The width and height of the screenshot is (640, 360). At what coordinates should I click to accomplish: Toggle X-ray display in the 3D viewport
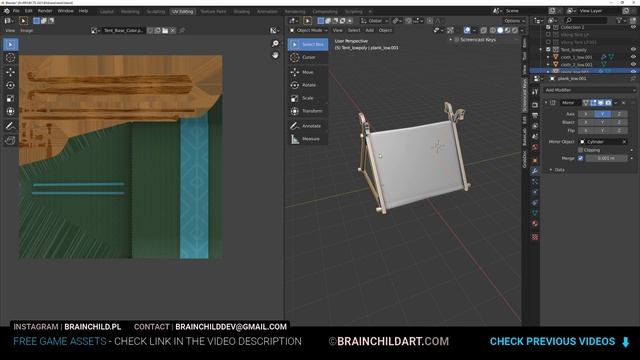[484, 30]
